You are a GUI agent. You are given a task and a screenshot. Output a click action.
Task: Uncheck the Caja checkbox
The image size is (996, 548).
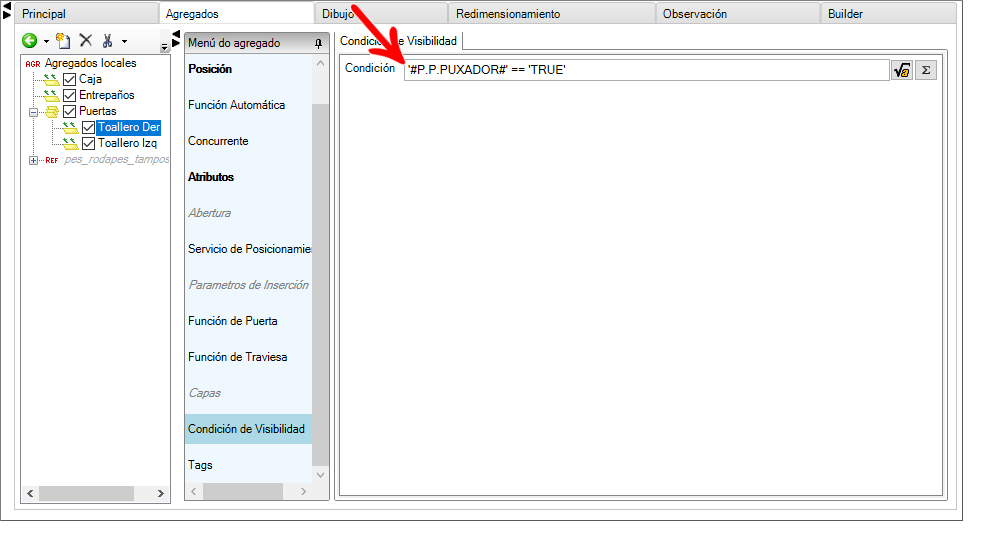coord(70,79)
